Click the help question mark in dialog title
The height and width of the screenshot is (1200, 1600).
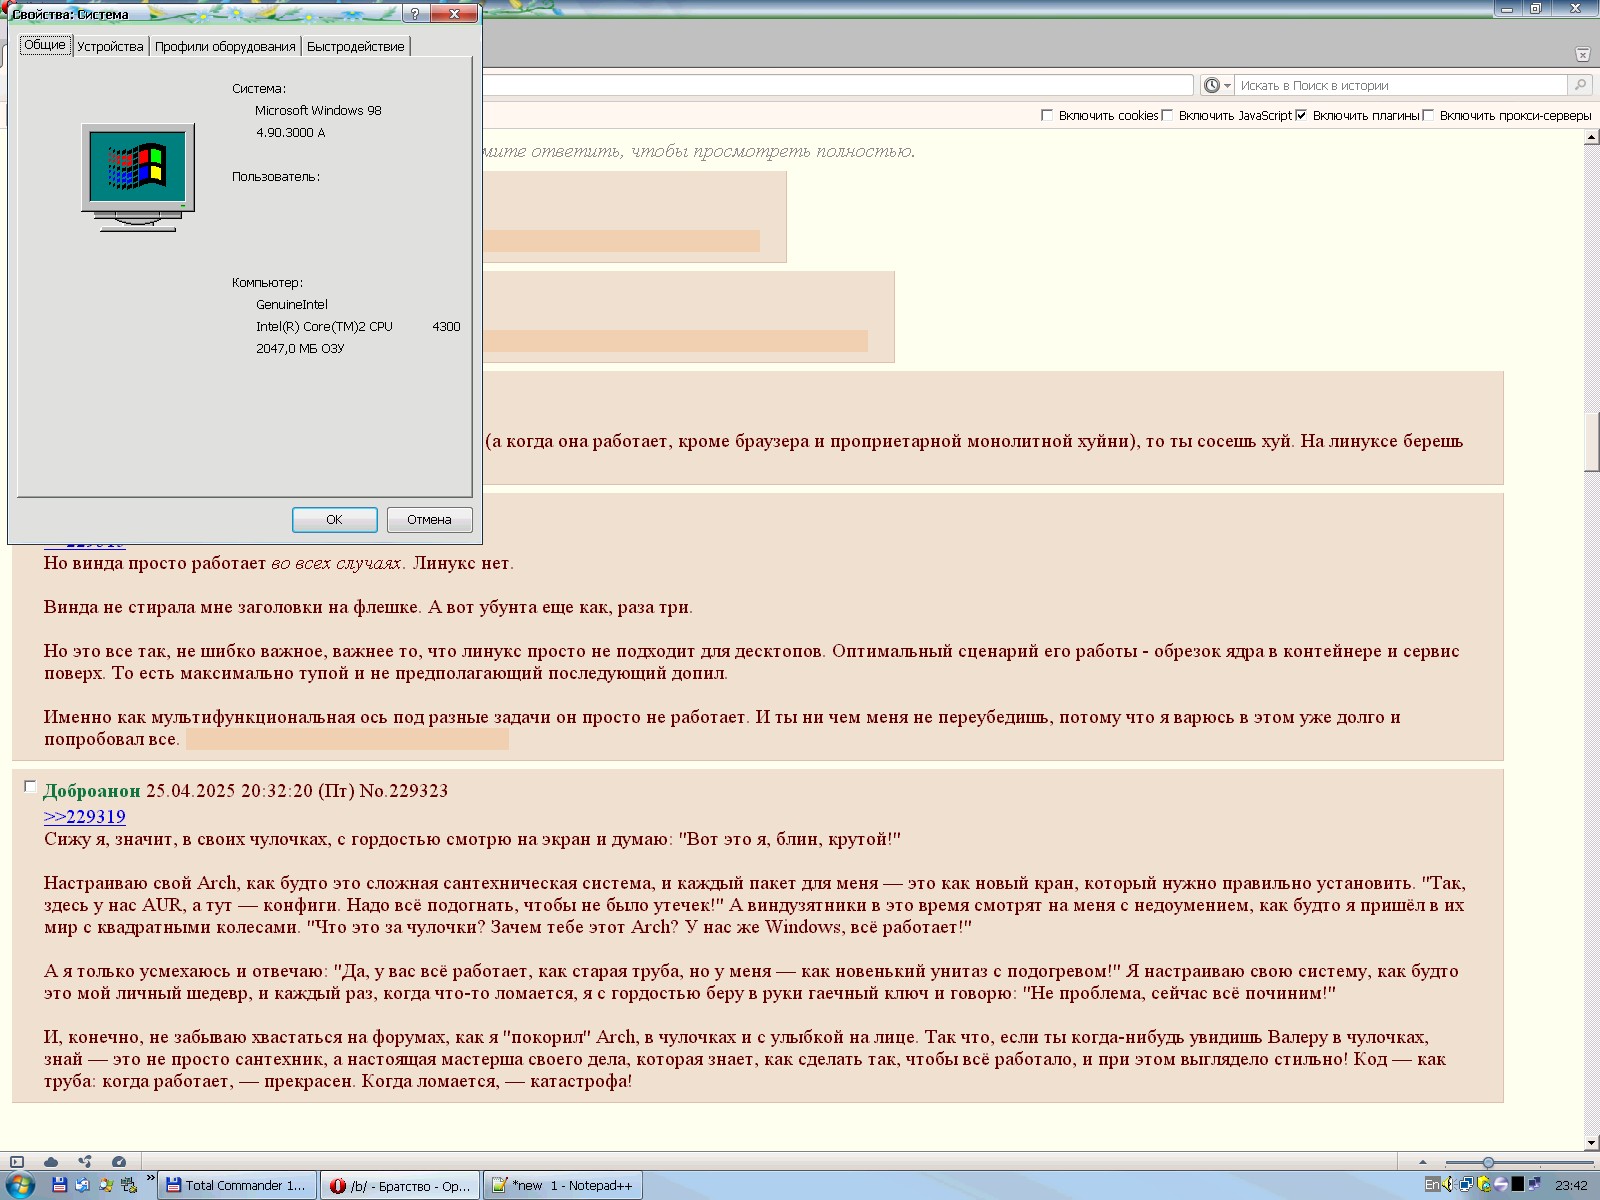coord(415,14)
